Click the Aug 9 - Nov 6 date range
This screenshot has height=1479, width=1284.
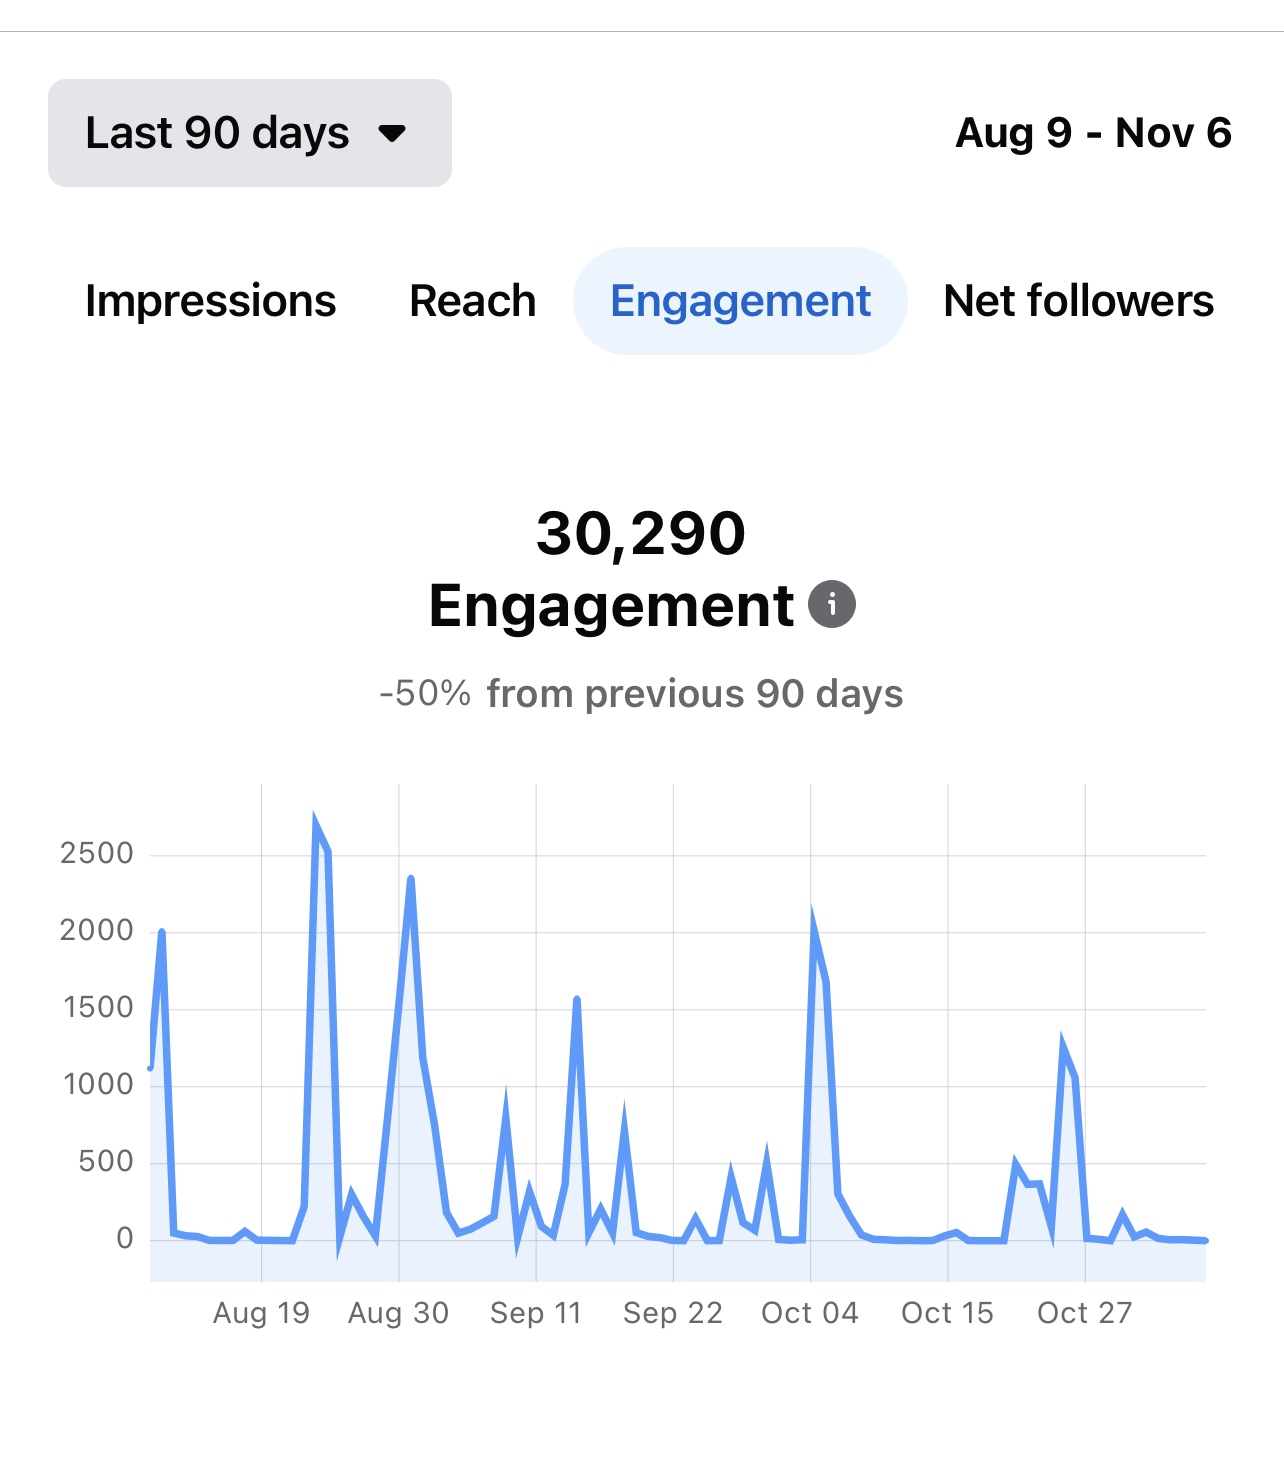pyautogui.click(x=1093, y=133)
